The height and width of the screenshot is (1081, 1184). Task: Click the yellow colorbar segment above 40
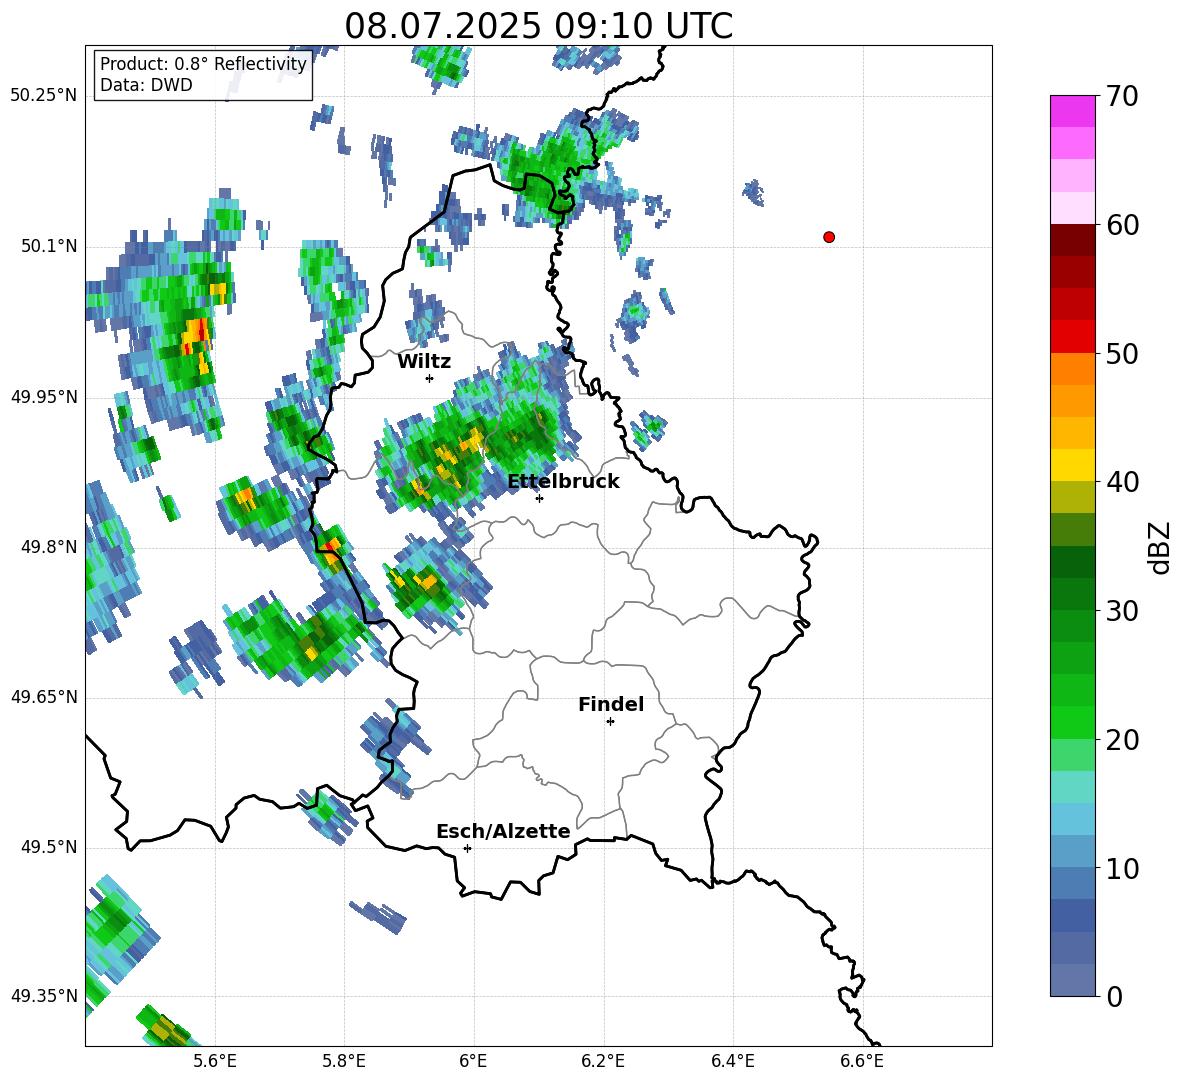[1072, 465]
